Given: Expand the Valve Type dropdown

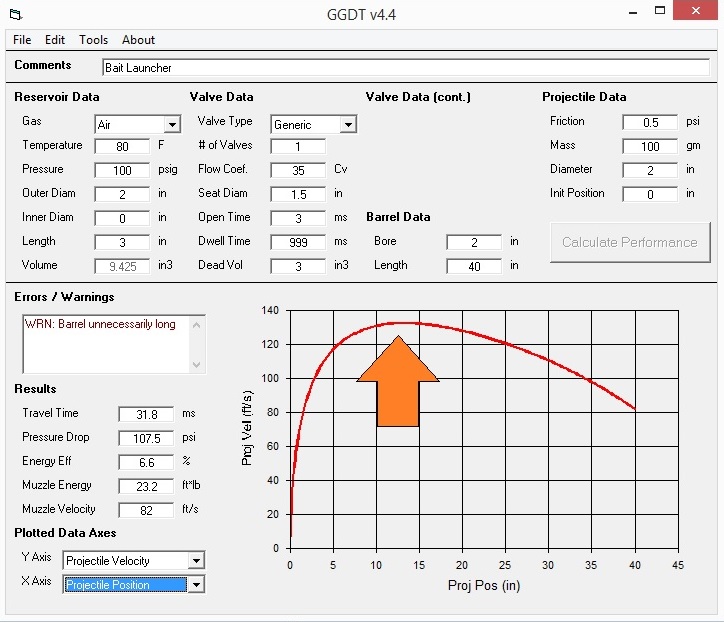Looking at the screenshot, I should click(348, 125).
